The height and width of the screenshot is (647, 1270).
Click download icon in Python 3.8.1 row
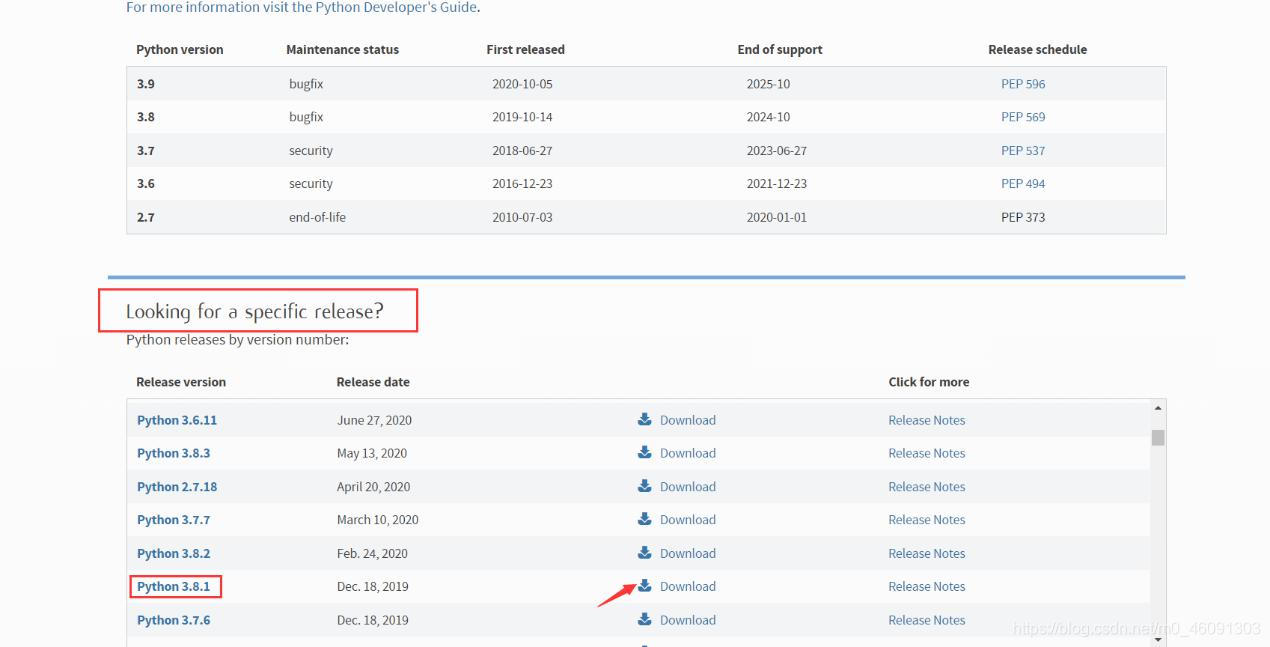[x=645, y=586]
